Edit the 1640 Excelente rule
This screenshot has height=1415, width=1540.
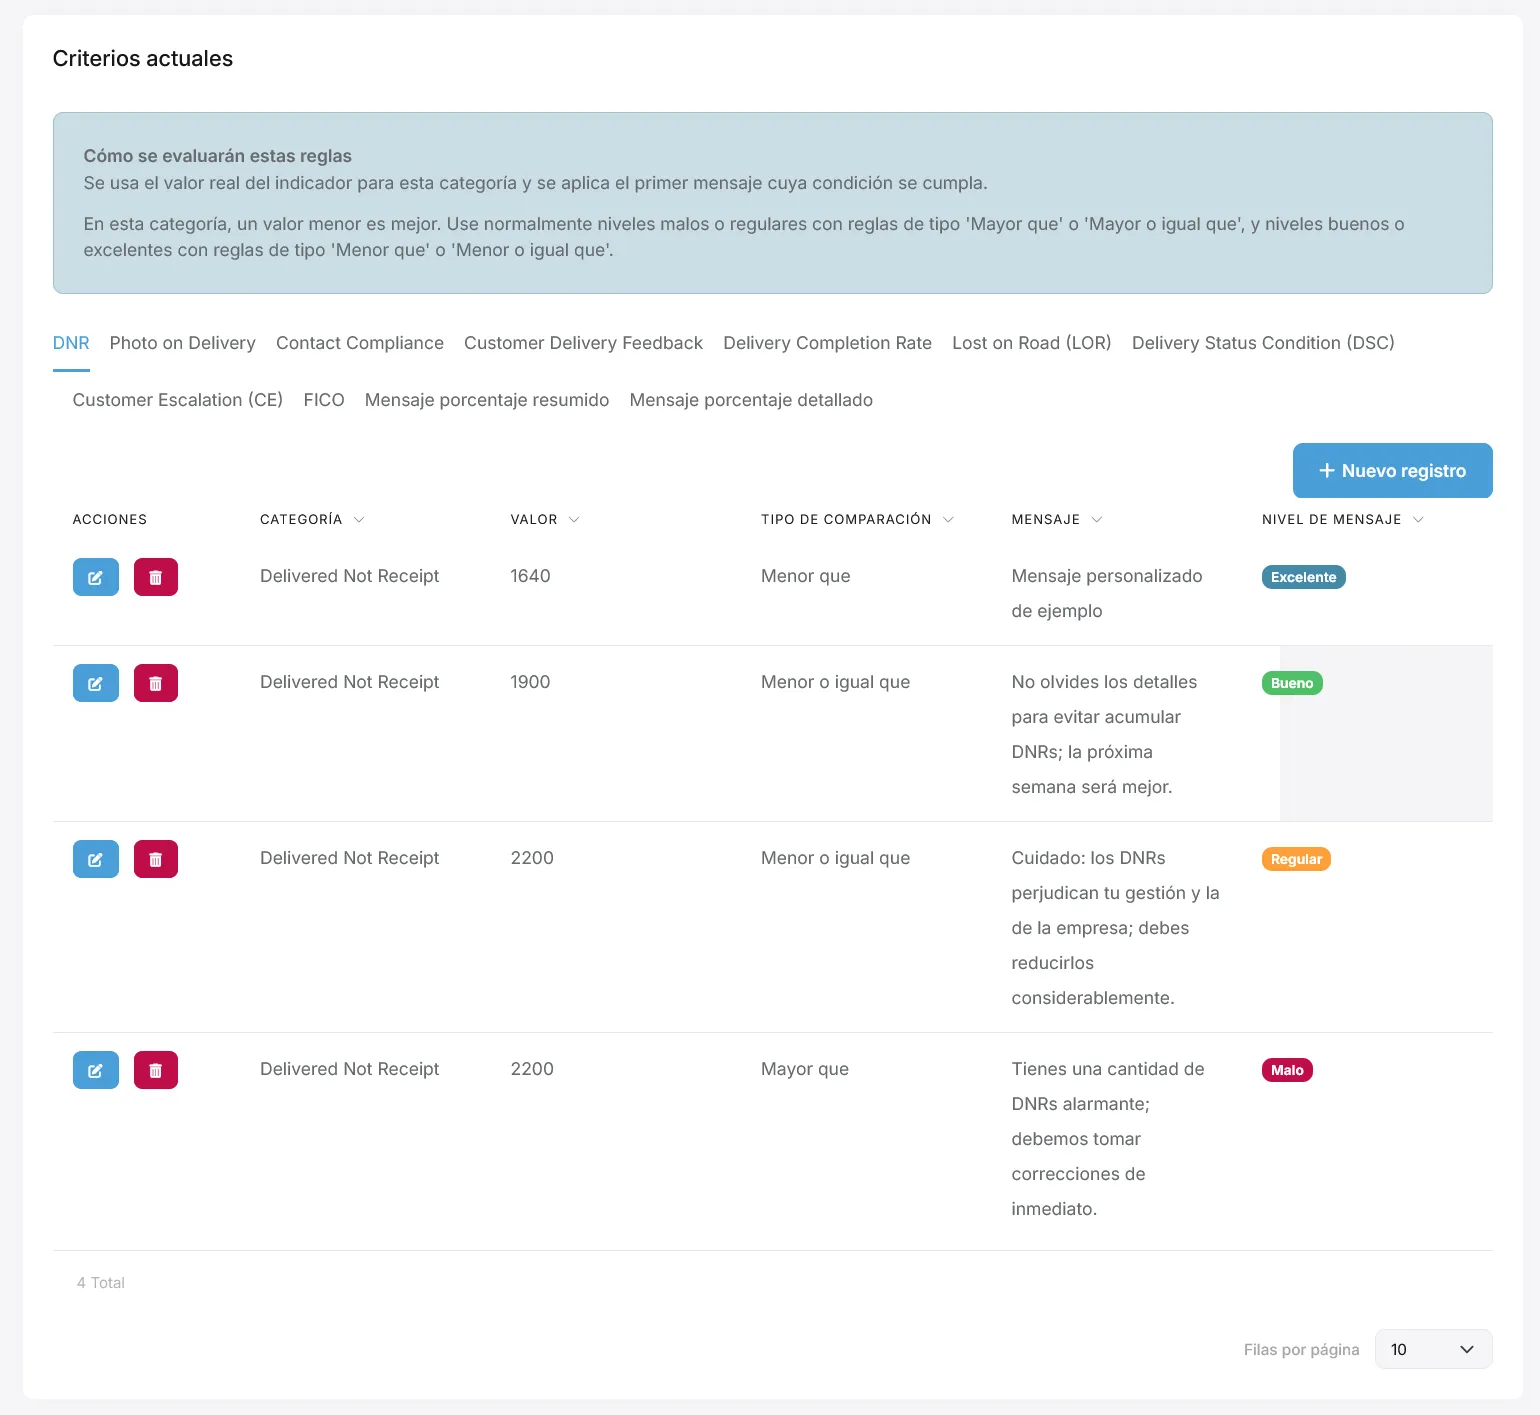(x=96, y=577)
